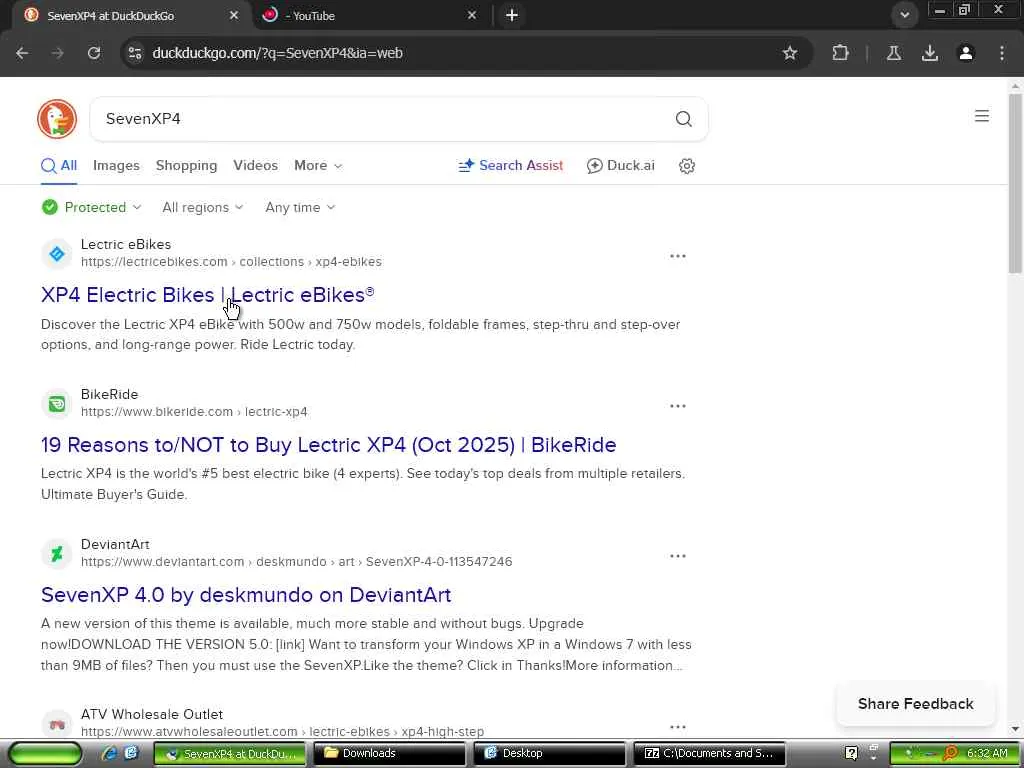Open the search settings gear icon

[686, 166]
